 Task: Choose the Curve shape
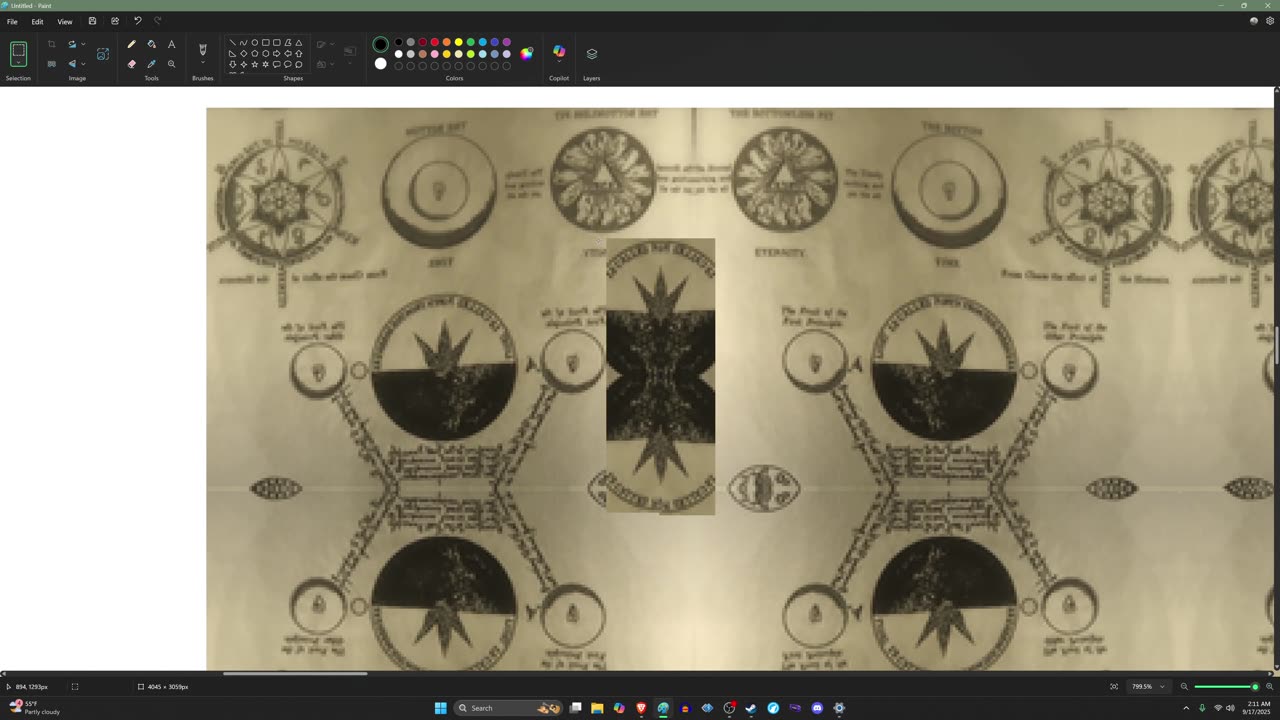pyautogui.click(x=244, y=43)
